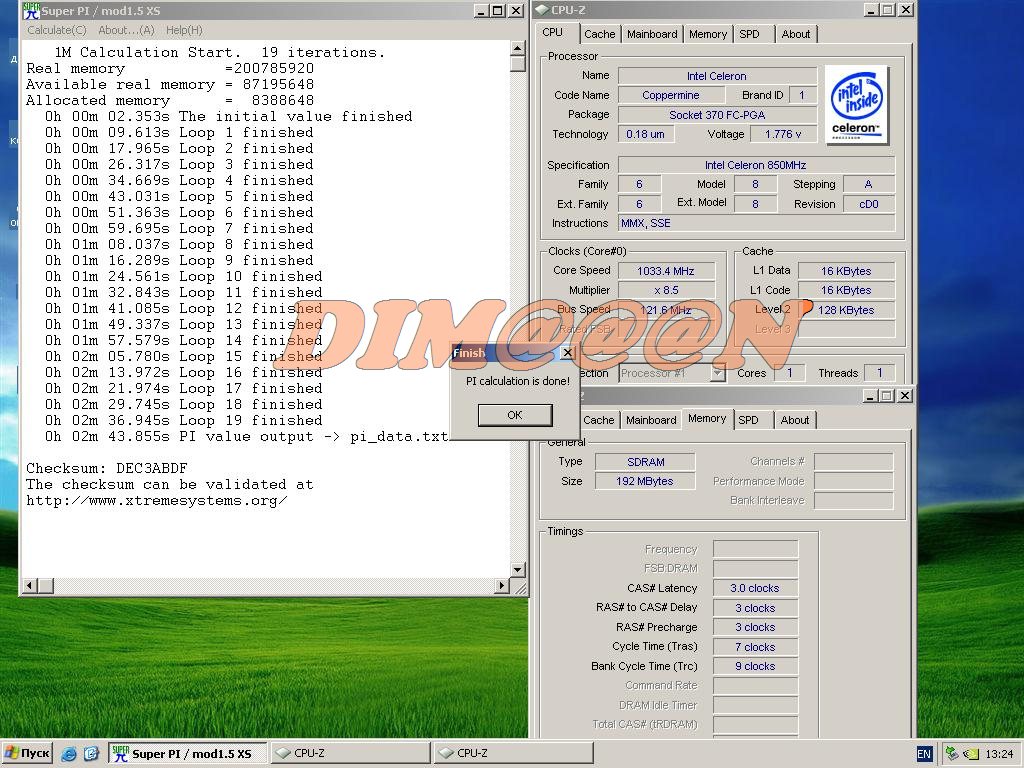Minimize the Super PI window
Viewport: 1024px width, 768px height.
click(x=481, y=10)
